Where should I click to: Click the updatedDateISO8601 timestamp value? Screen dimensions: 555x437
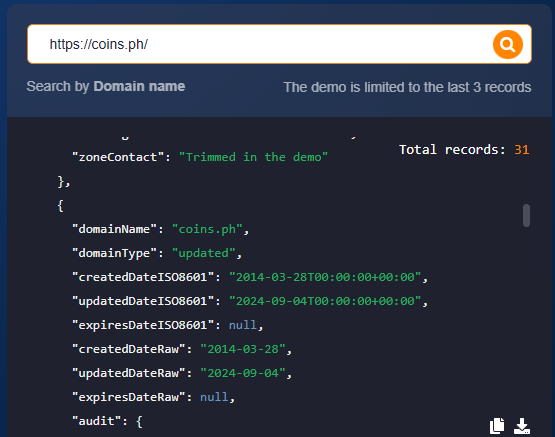pos(325,301)
